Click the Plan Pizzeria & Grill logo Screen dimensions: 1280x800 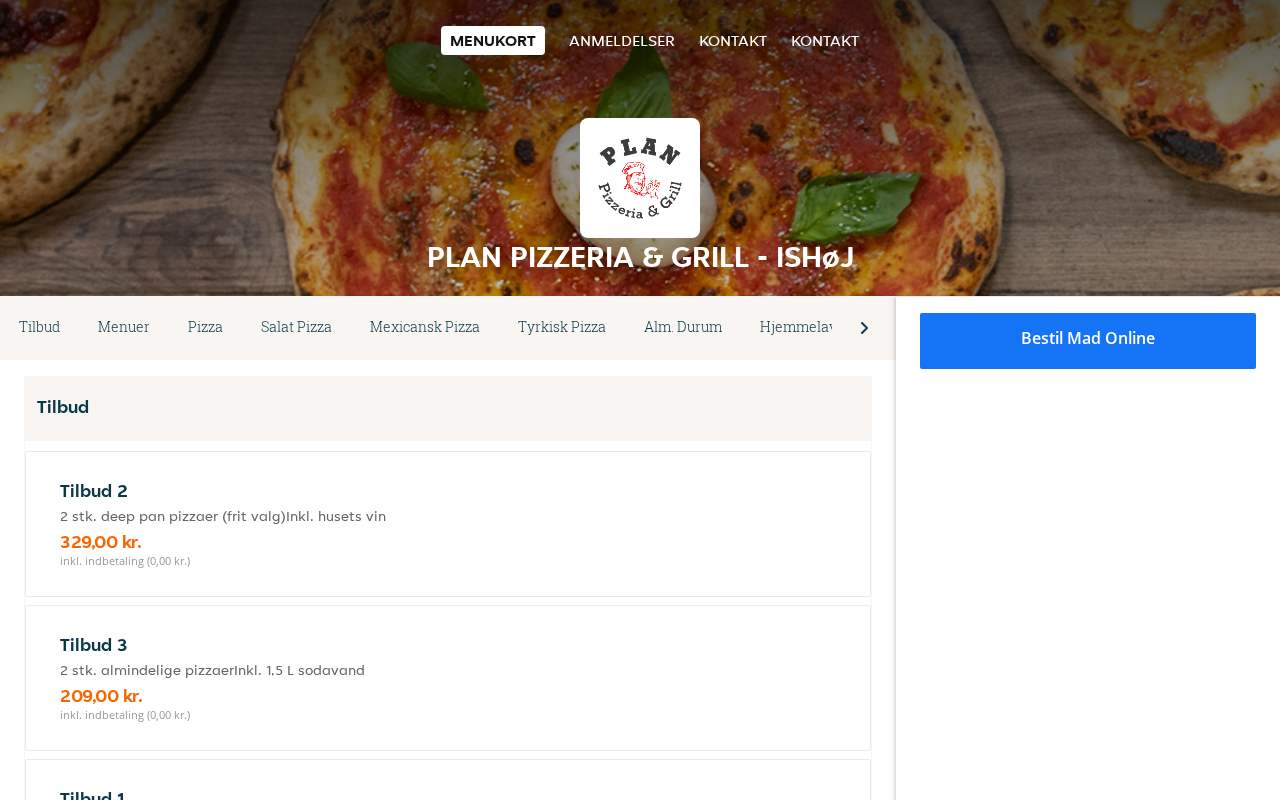(640, 178)
